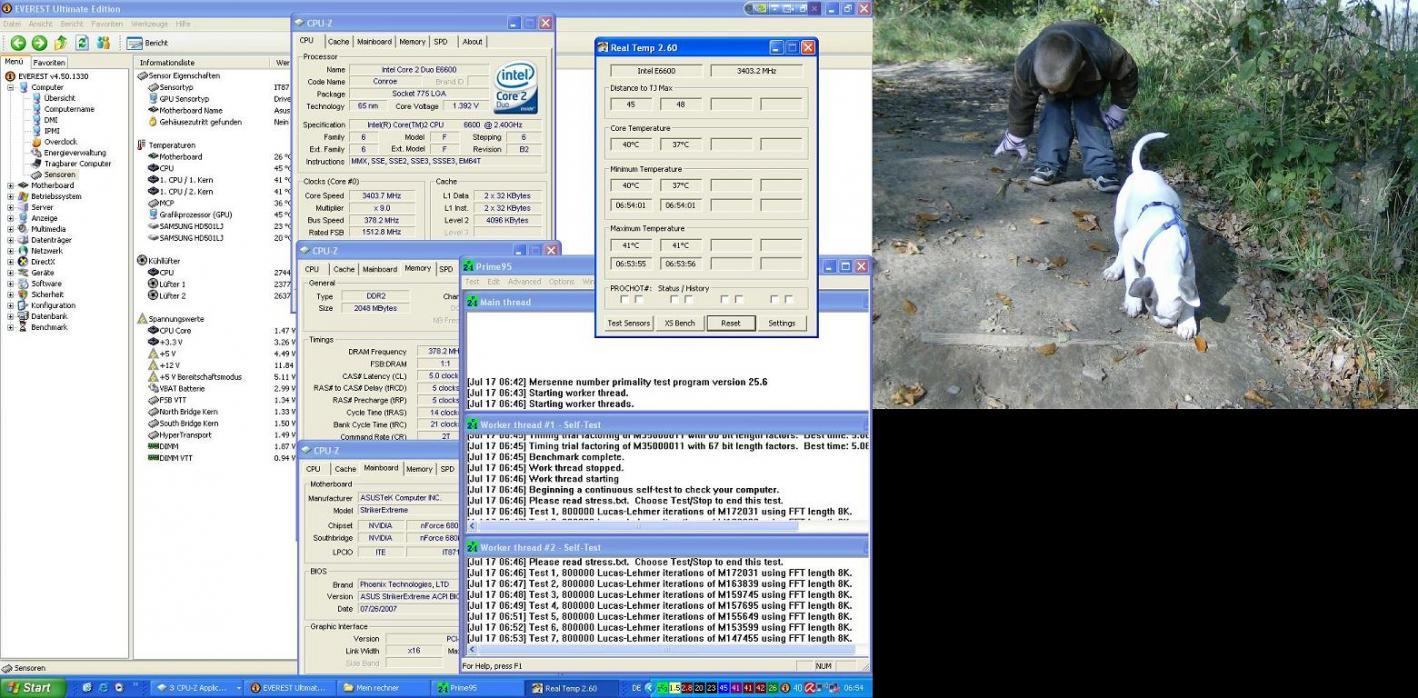Select Energieverwaltung in EVEREST tree
Viewport: 1418px width, 698px height.
67,153
